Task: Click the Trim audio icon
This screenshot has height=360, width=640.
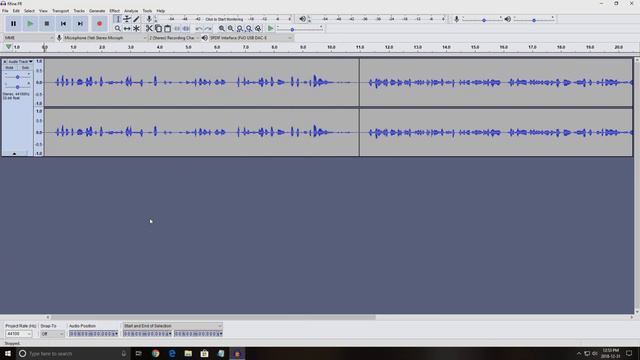Action: tap(177, 29)
